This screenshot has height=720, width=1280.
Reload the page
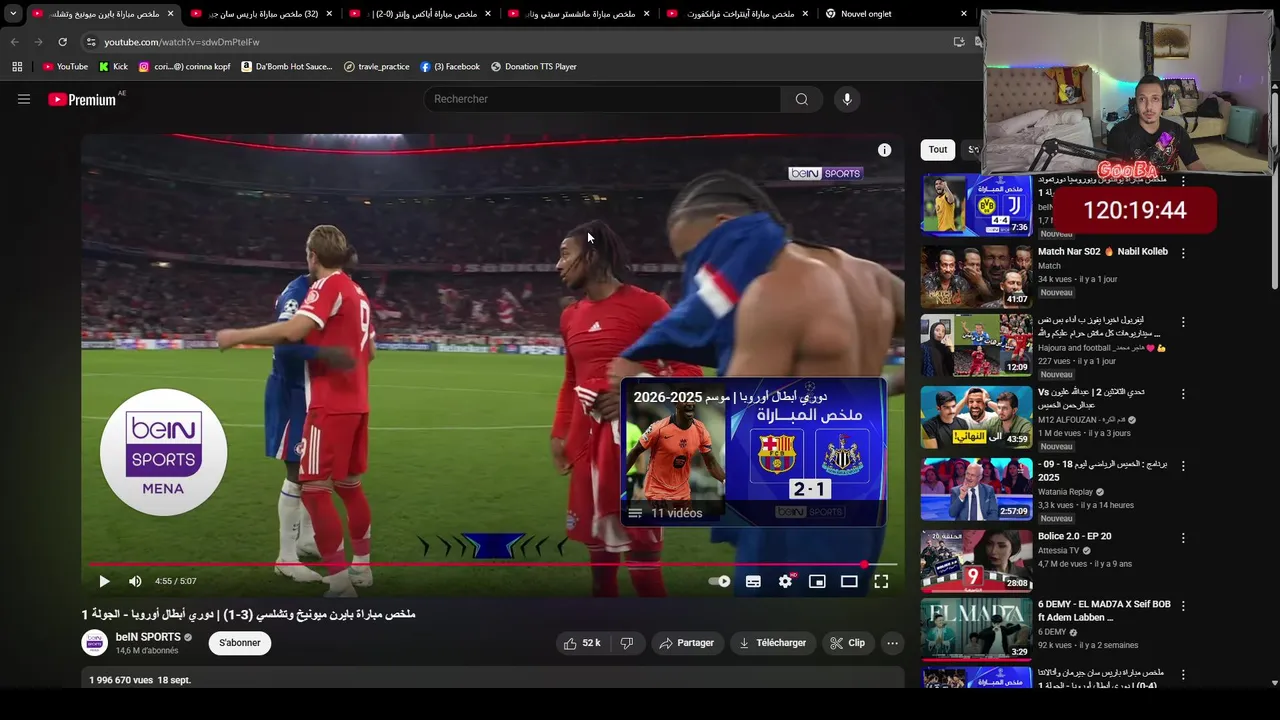62,42
